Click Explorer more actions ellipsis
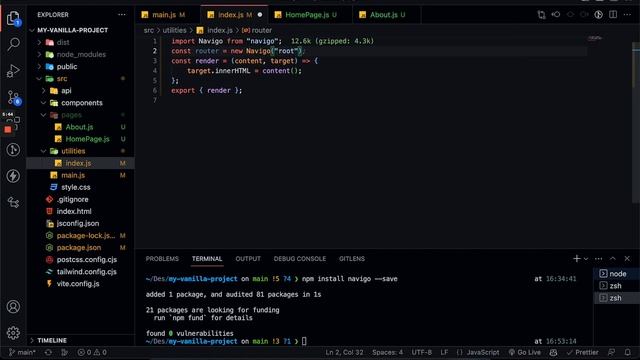The width and height of the screenshot is (640, 360). click(122, 15)
